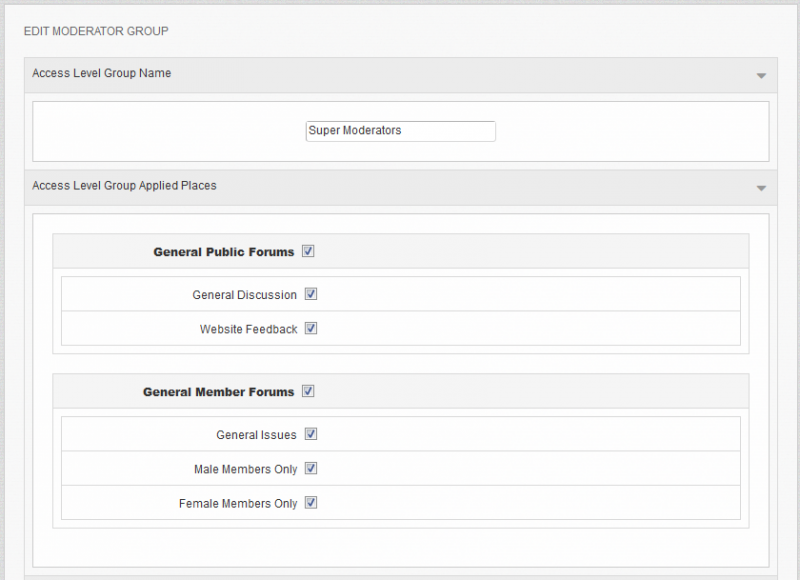Collapse Access Level Group Applied Places arrow
This screenshot has height=580, width=800.
(x=761, y=188)
